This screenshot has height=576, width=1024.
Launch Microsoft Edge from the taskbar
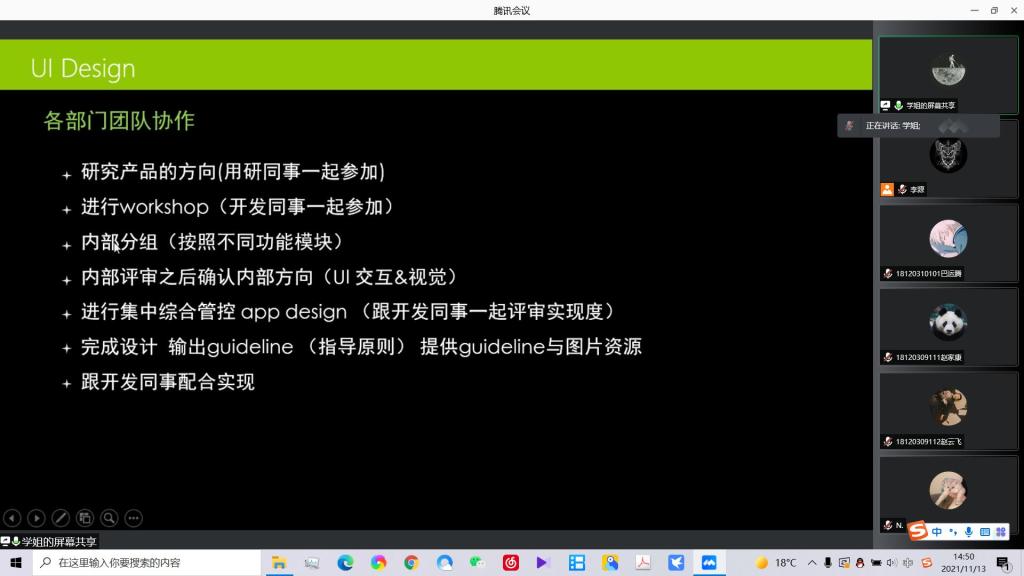345,563
